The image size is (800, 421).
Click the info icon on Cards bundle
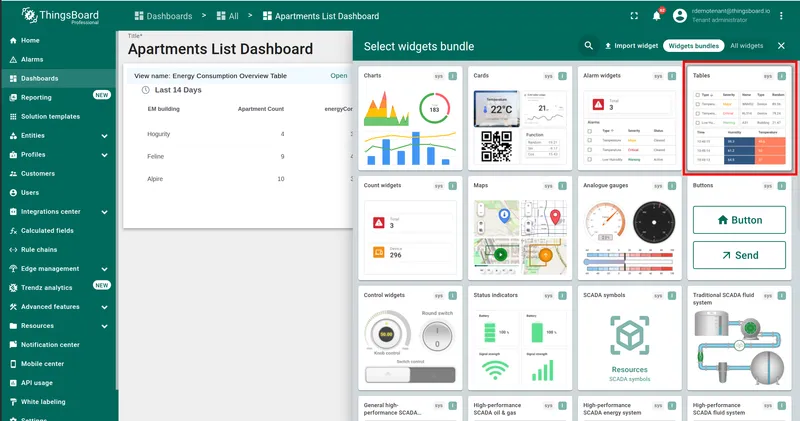tap(562, 76)
